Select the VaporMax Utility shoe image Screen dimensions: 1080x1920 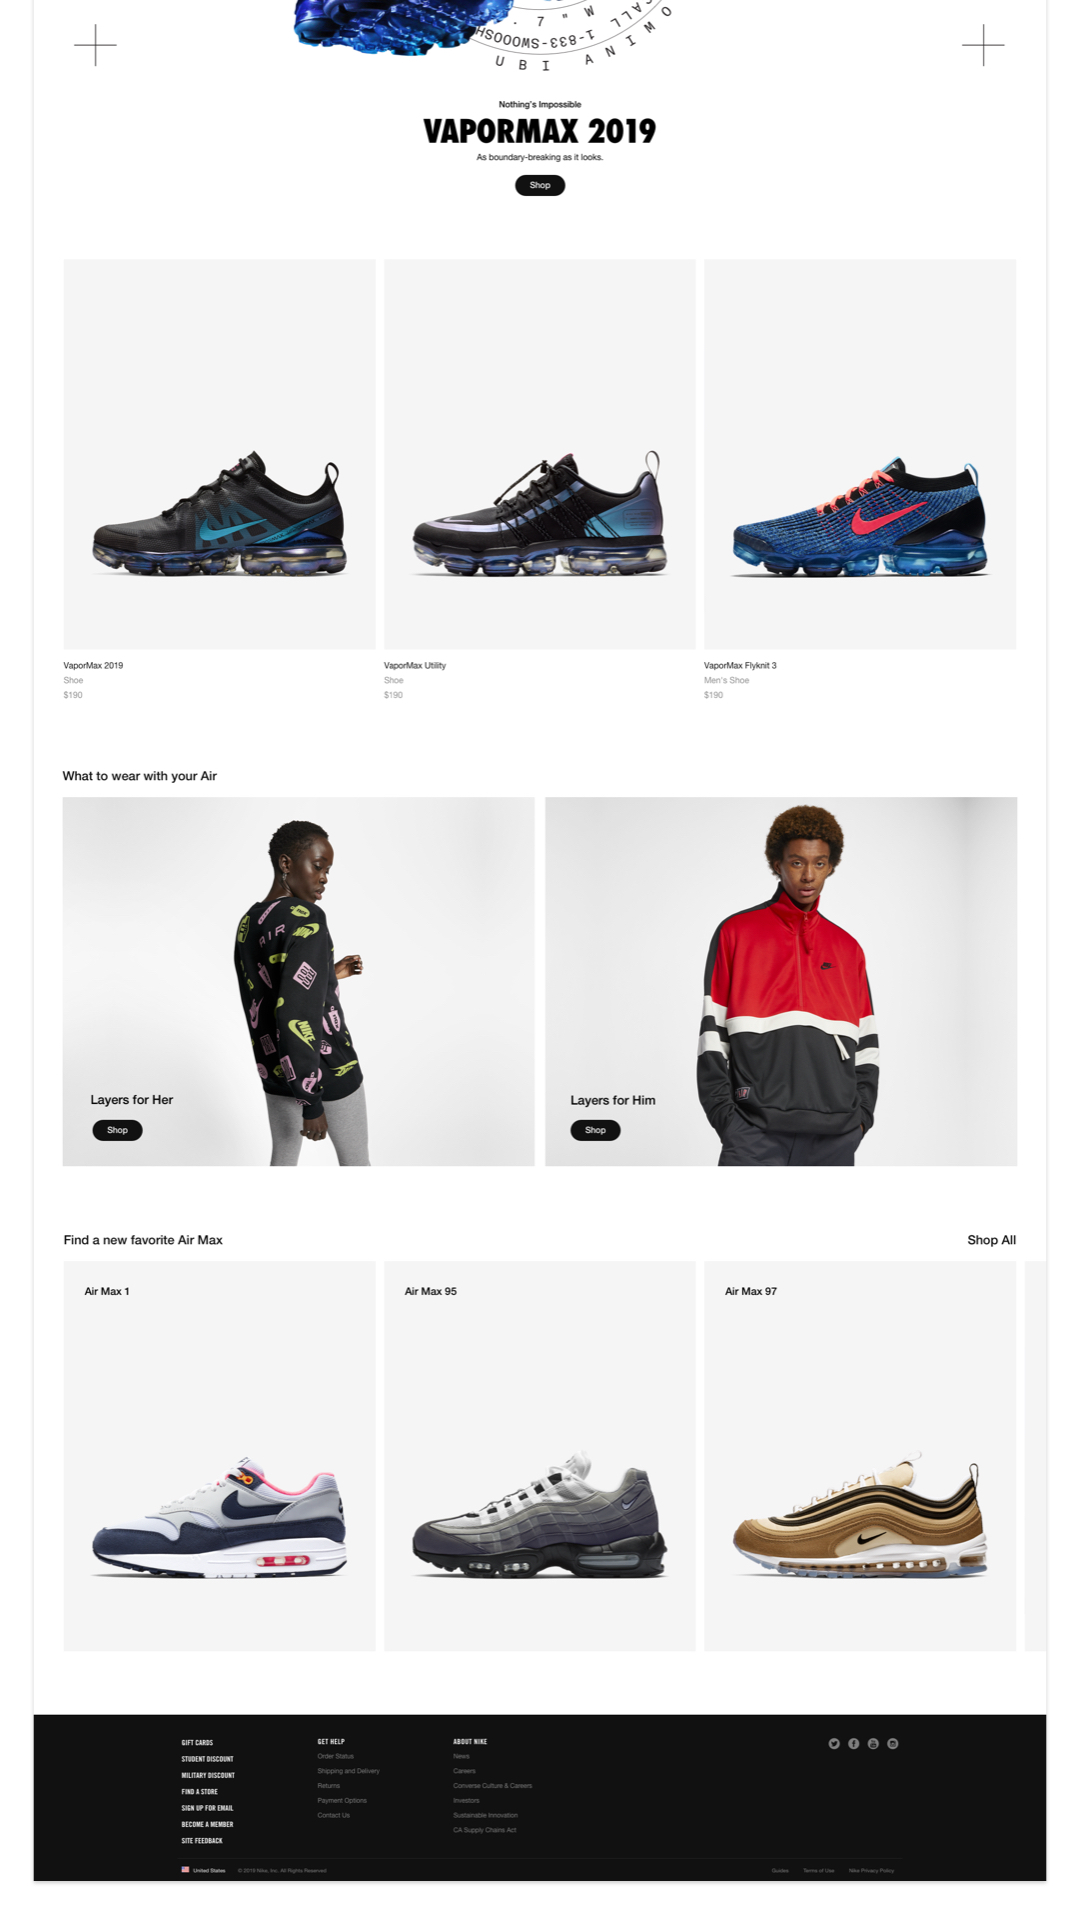coord(540,454)
